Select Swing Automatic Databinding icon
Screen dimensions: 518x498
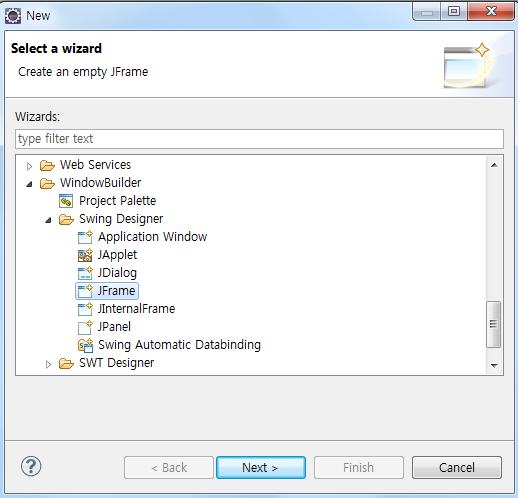coord(85,345)
